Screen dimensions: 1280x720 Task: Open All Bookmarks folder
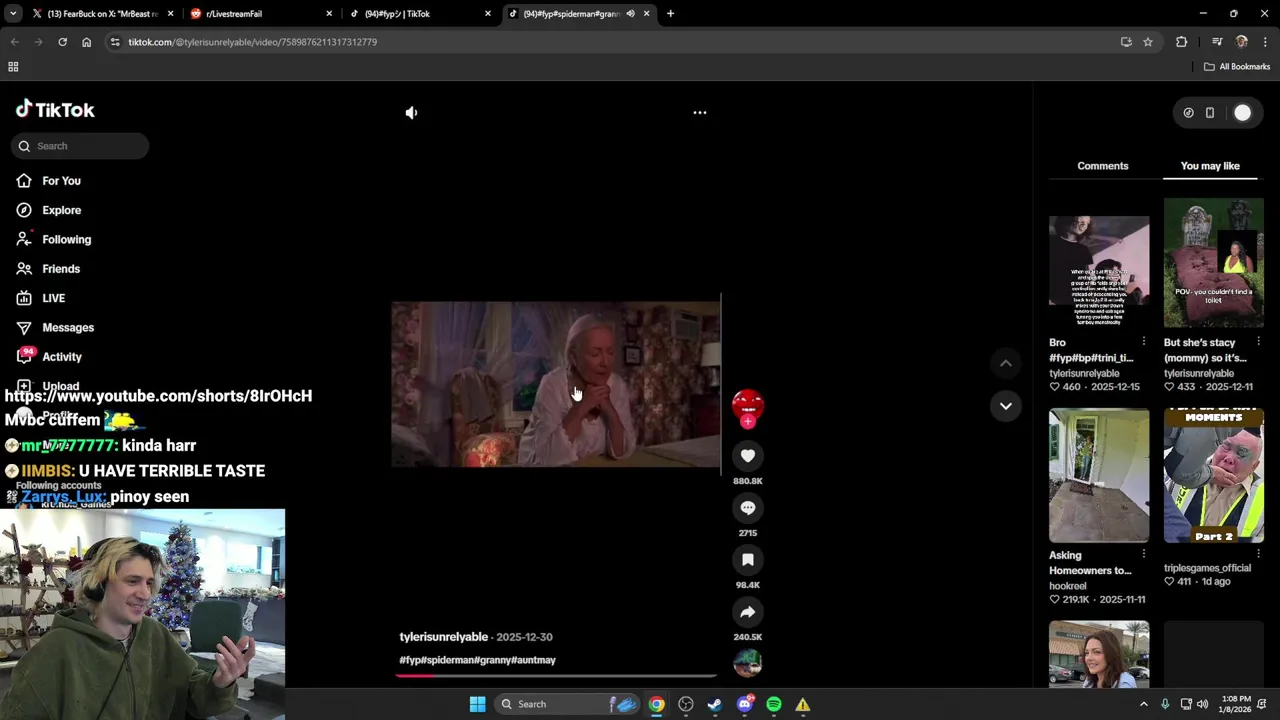point(1237,67)
